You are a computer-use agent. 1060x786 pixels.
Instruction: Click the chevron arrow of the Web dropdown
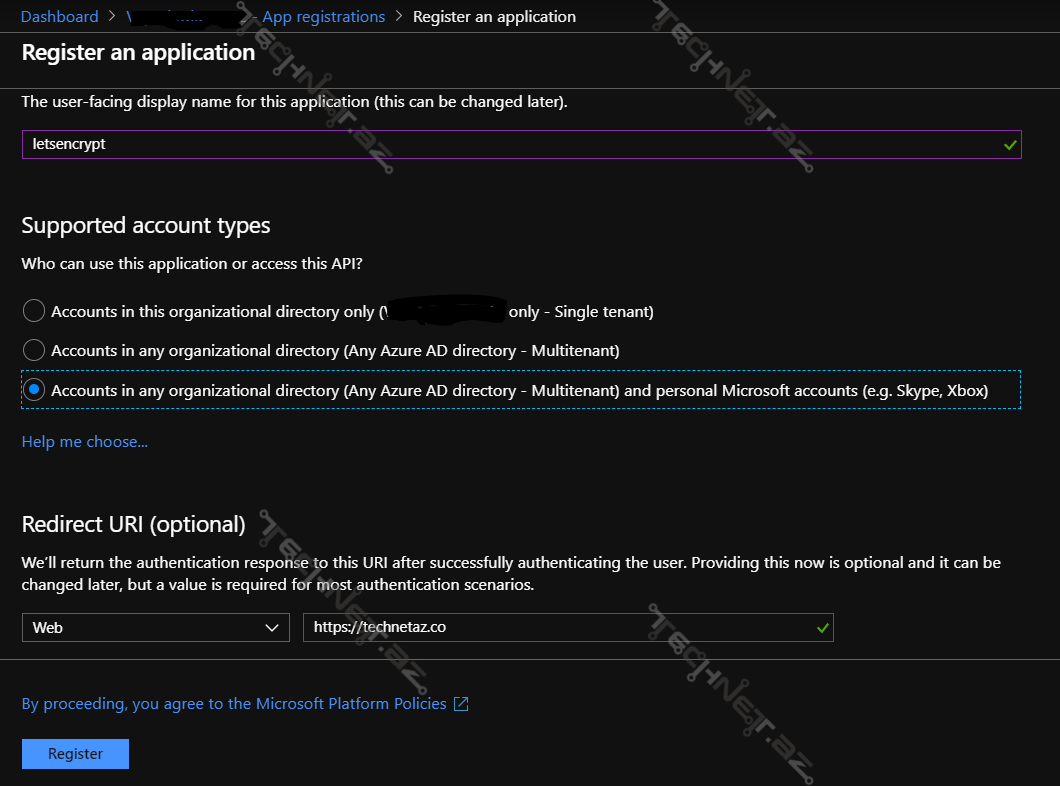pos(272,628)
